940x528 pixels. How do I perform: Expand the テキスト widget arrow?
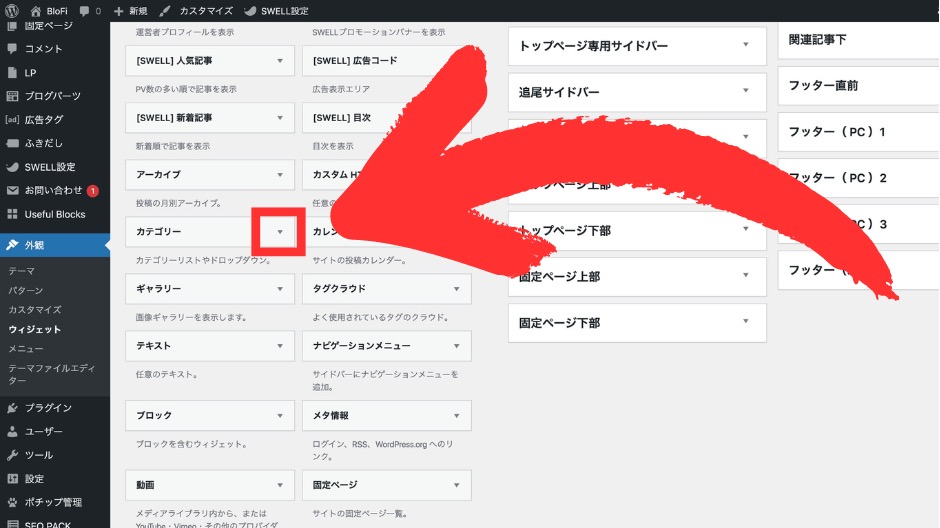click(x=279, y=345)
